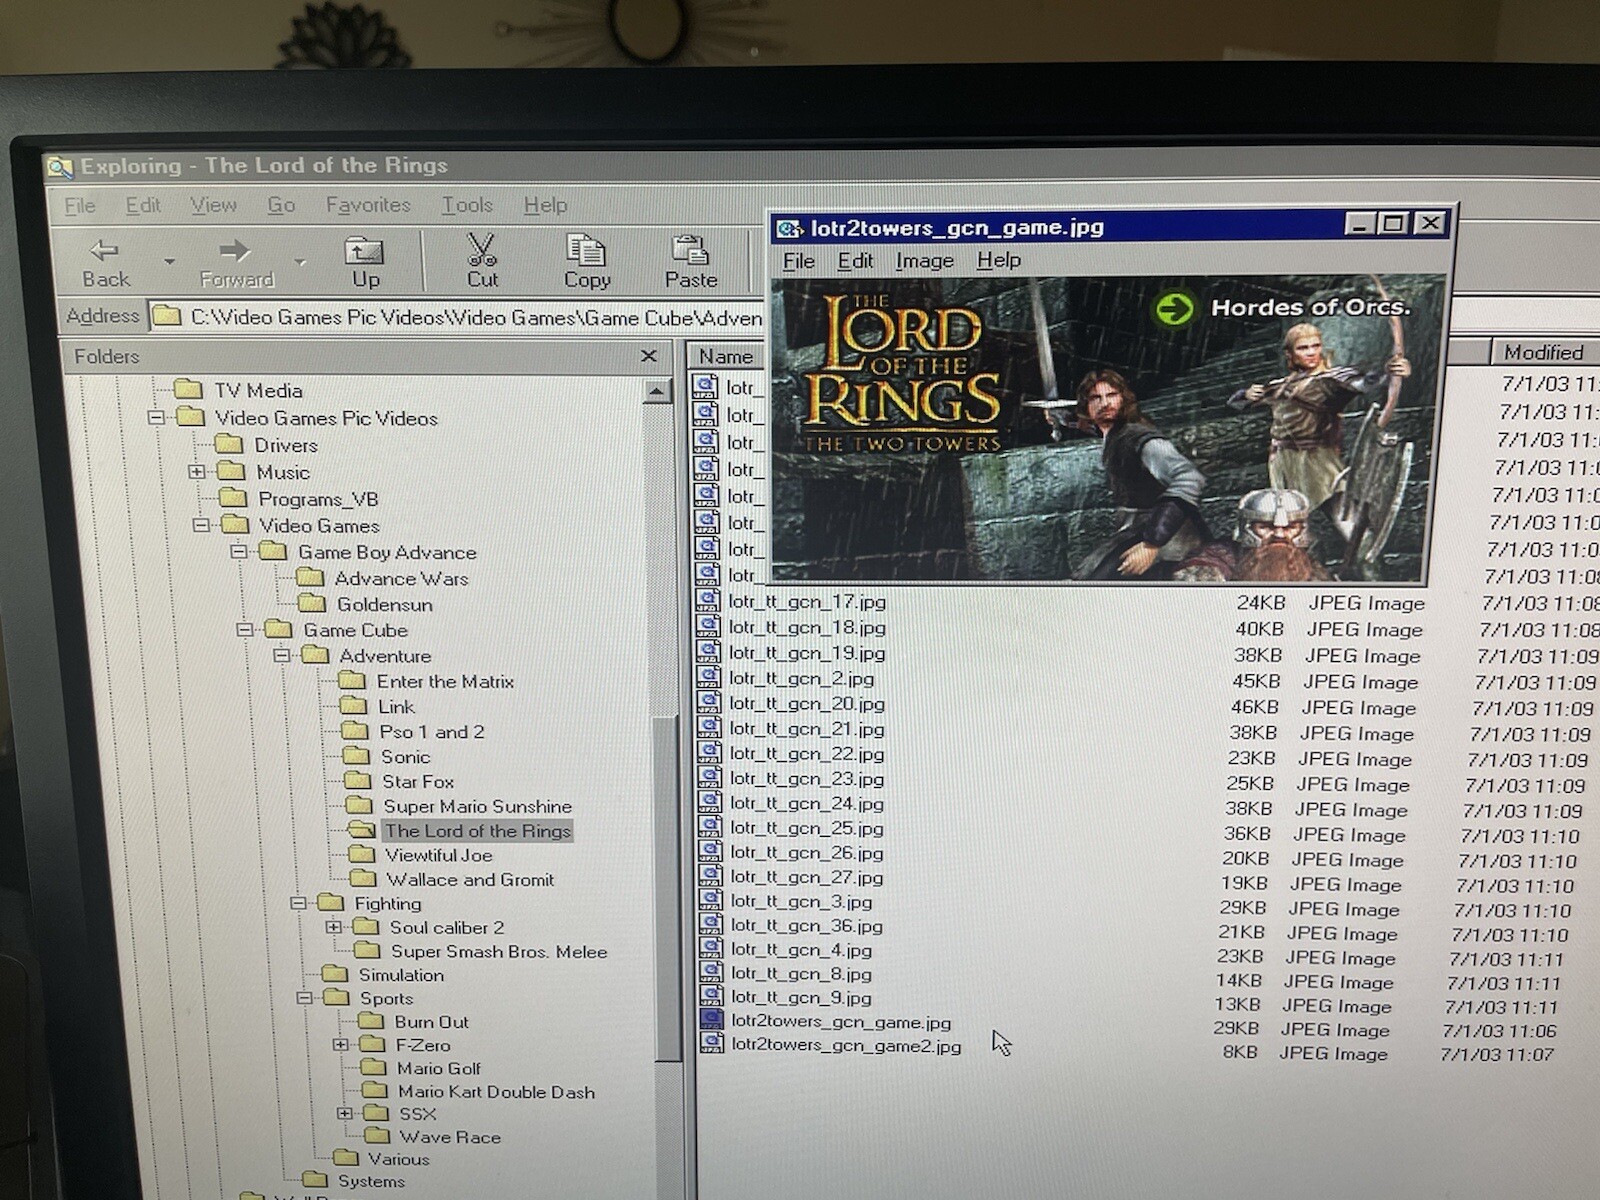Select the Wave Race folder
The height and width of the screenshot is (1200, 1600).
click(x=450, y=1137)
